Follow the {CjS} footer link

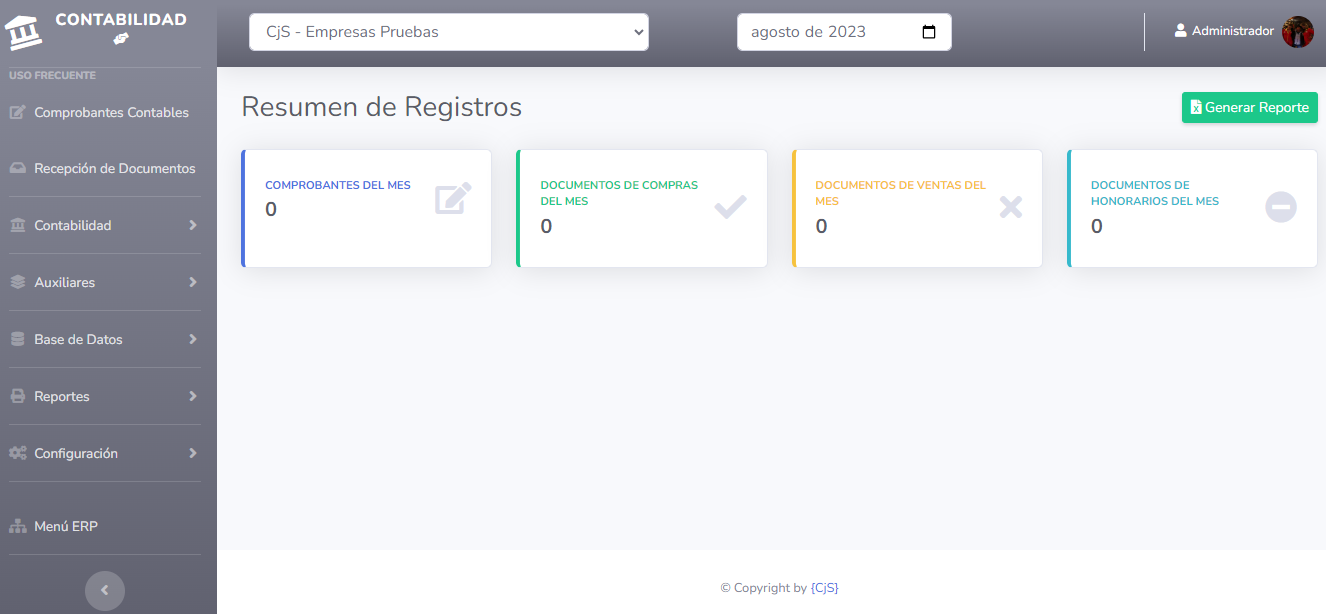(x=824, y=588)
